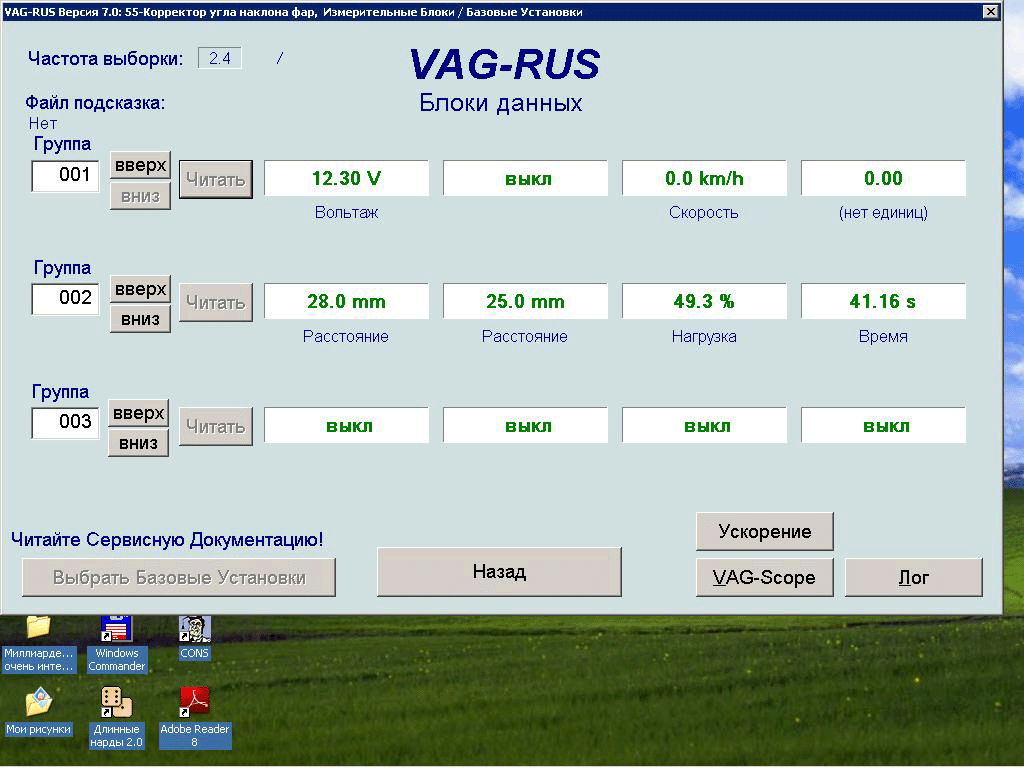Select the 49.3 % load value field

704,302
